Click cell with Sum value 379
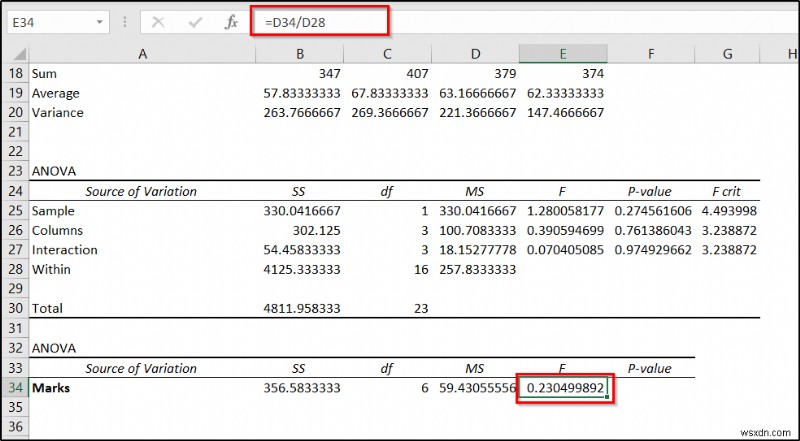This screenshot has height=441, width=800. (505, 74)
